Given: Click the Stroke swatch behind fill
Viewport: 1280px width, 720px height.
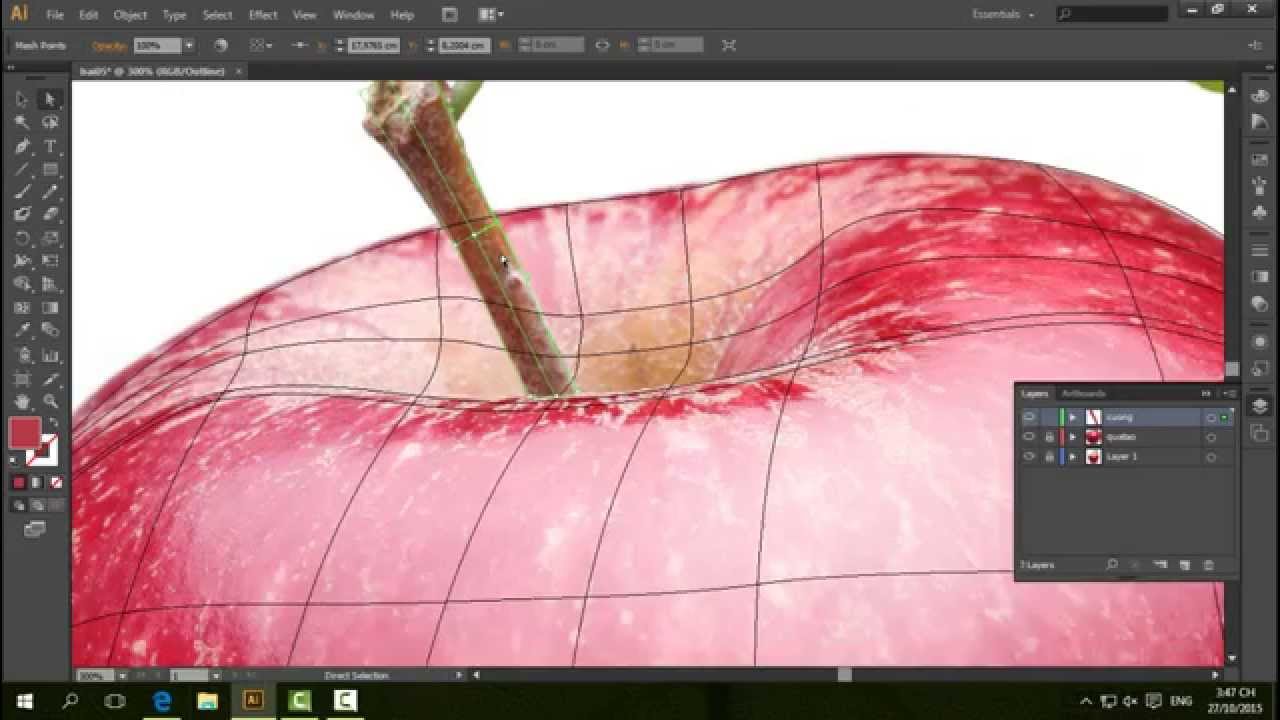Looking at the screenshot, I should pyautogui.click(x=44, y=452).
